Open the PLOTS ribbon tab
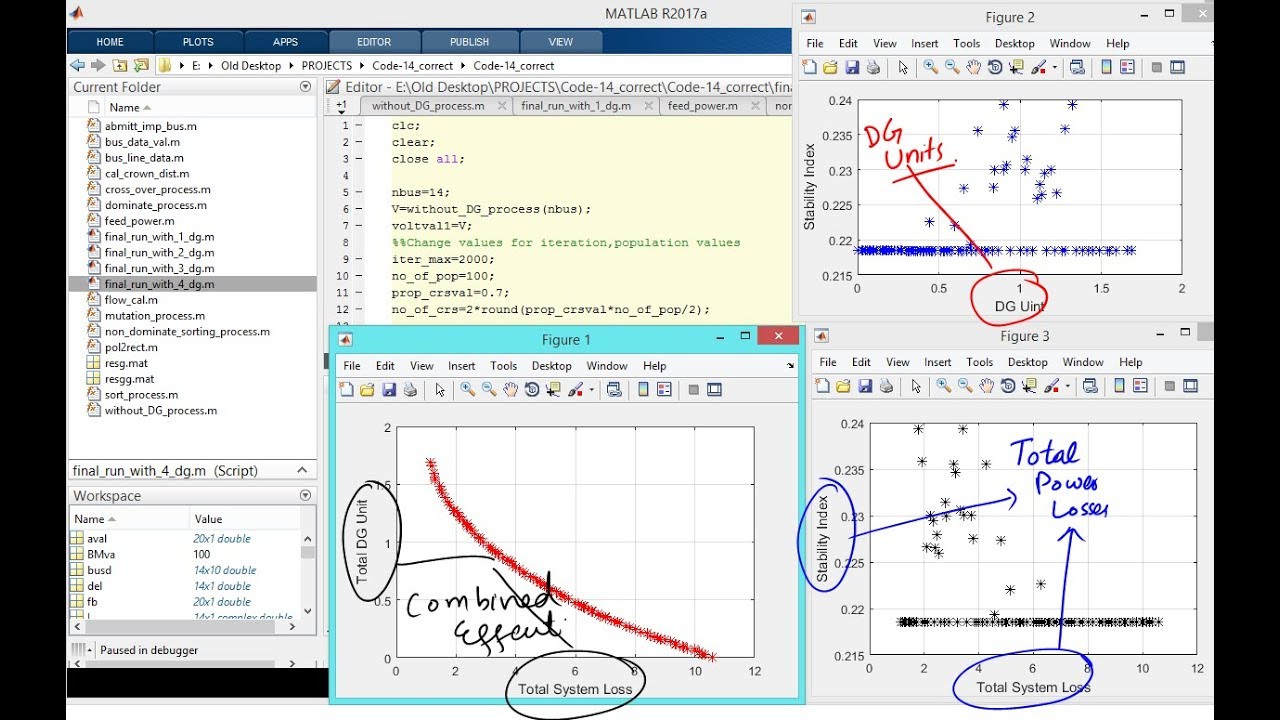 (198, 42)
